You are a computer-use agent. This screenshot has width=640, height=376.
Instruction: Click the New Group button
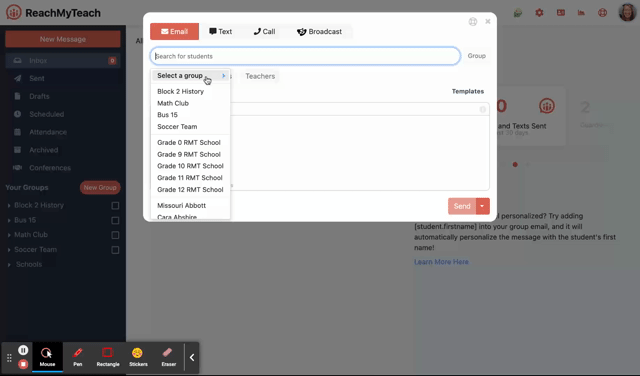point(100,187)
